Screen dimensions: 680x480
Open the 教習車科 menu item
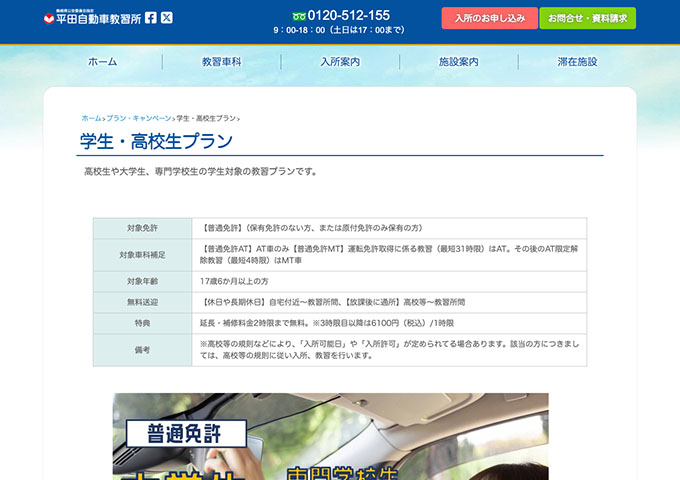click(222, 62)
